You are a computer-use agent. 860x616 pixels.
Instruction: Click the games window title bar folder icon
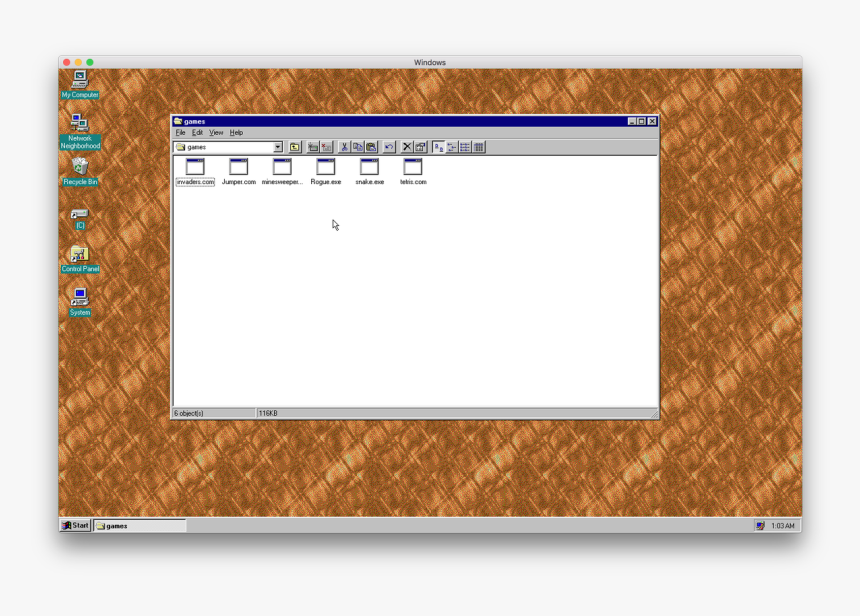pyautogui.click(x=178, y=121)
